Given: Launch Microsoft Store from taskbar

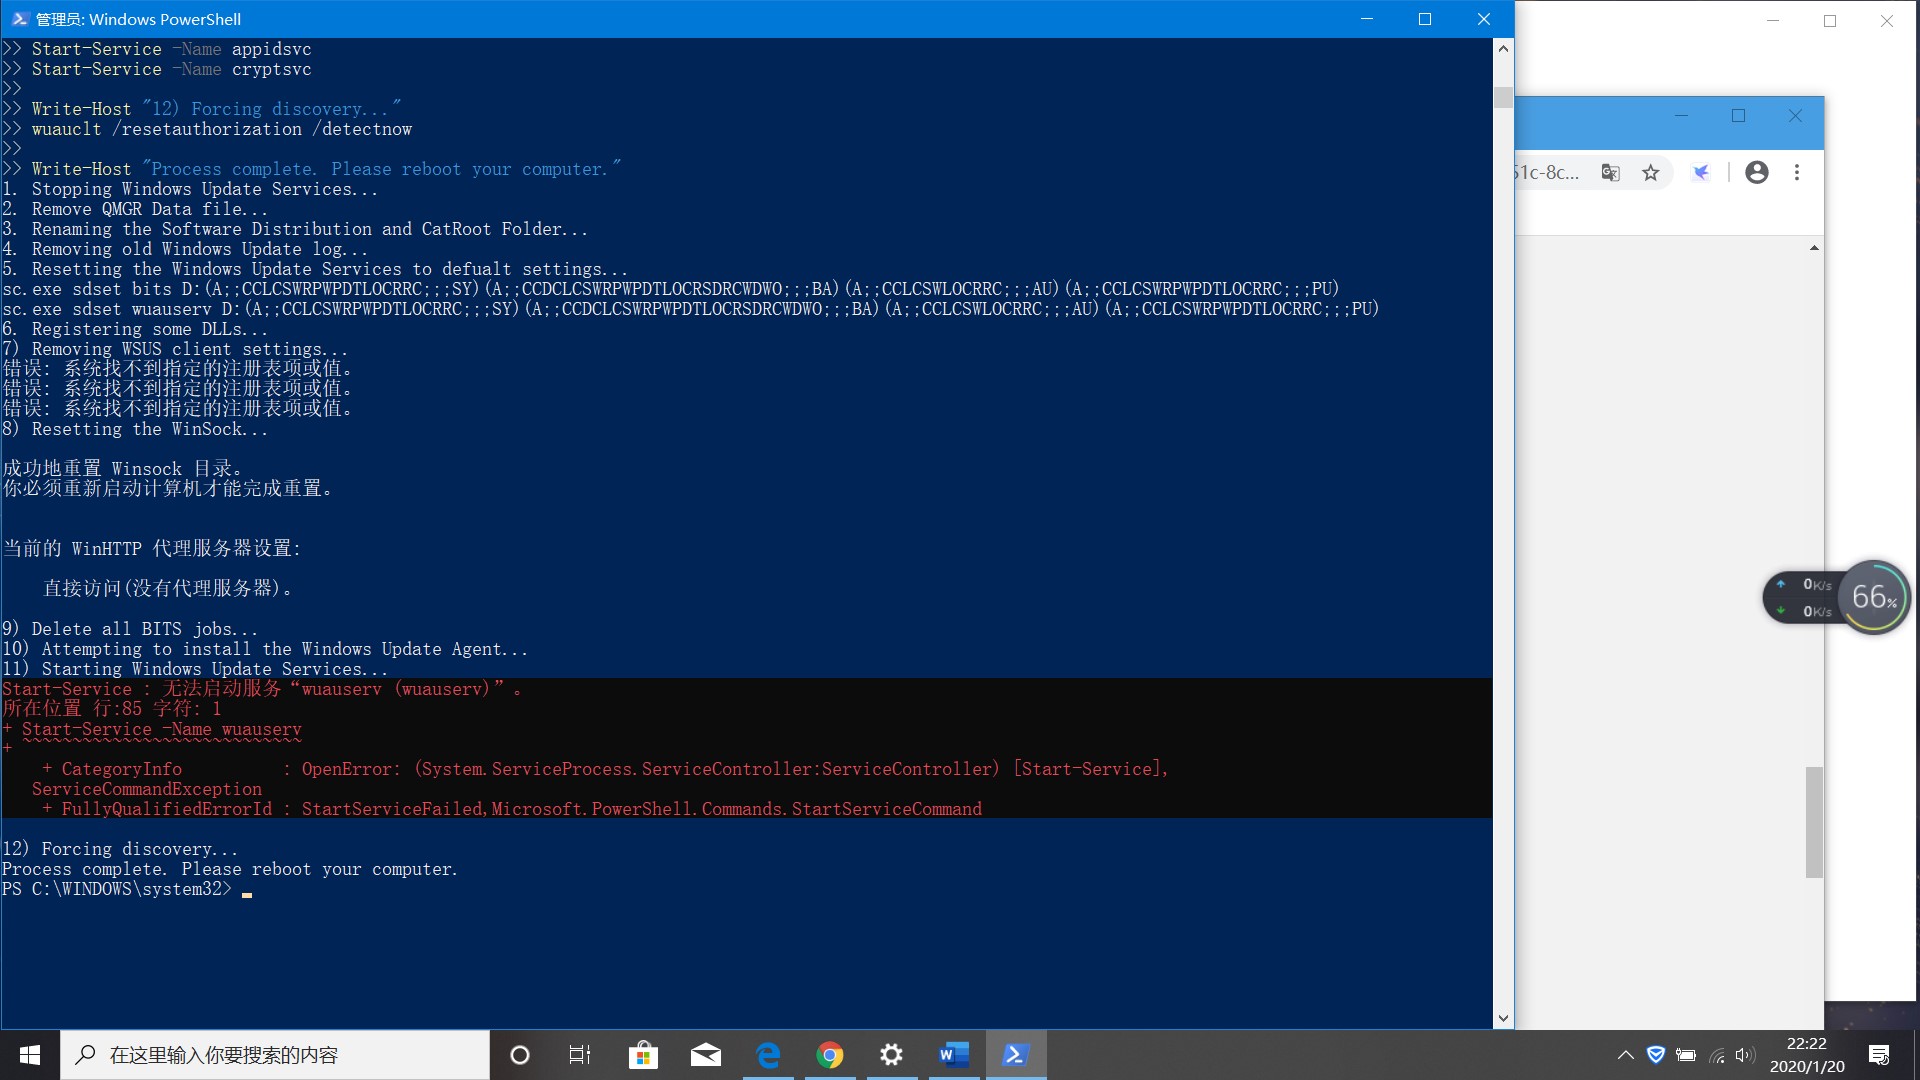Looking at the screenshot, I should pyautogui.click(x=643, y=1055).
